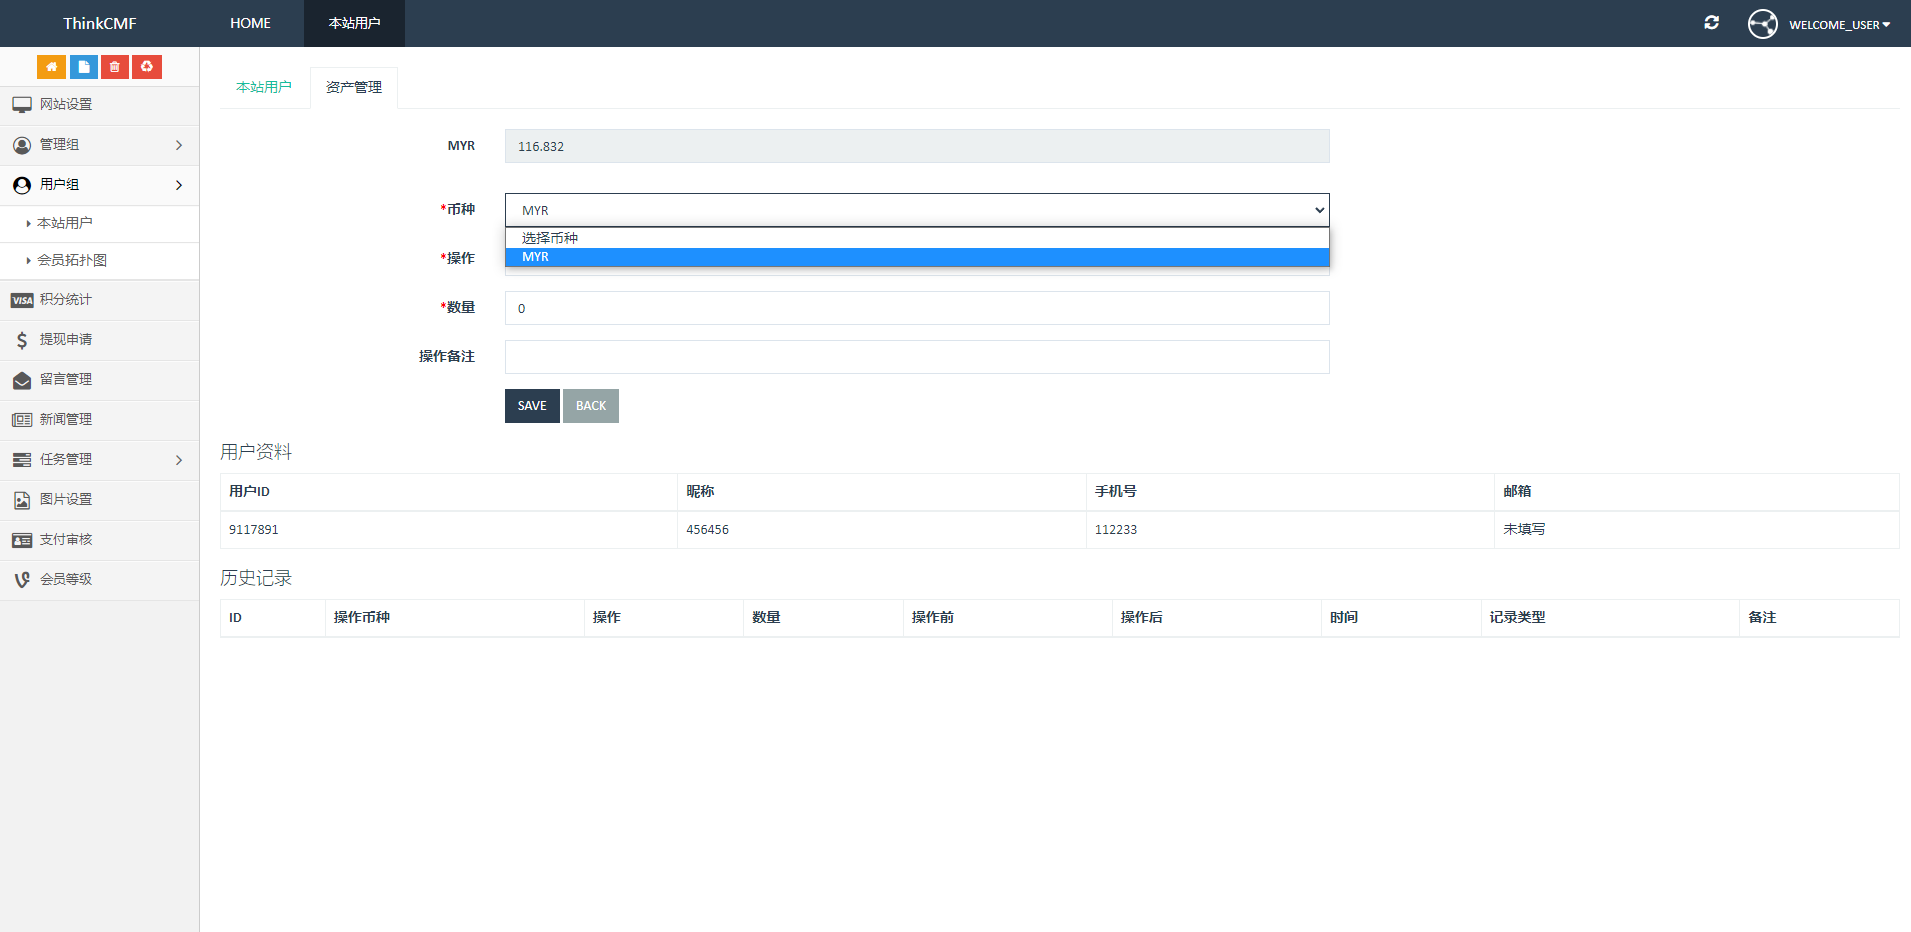Click the blue document shortcut icon

(83, 67)
